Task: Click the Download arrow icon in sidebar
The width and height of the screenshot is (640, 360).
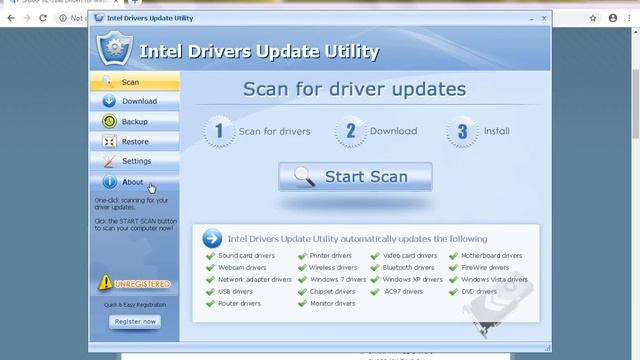Action: point(109,101)
